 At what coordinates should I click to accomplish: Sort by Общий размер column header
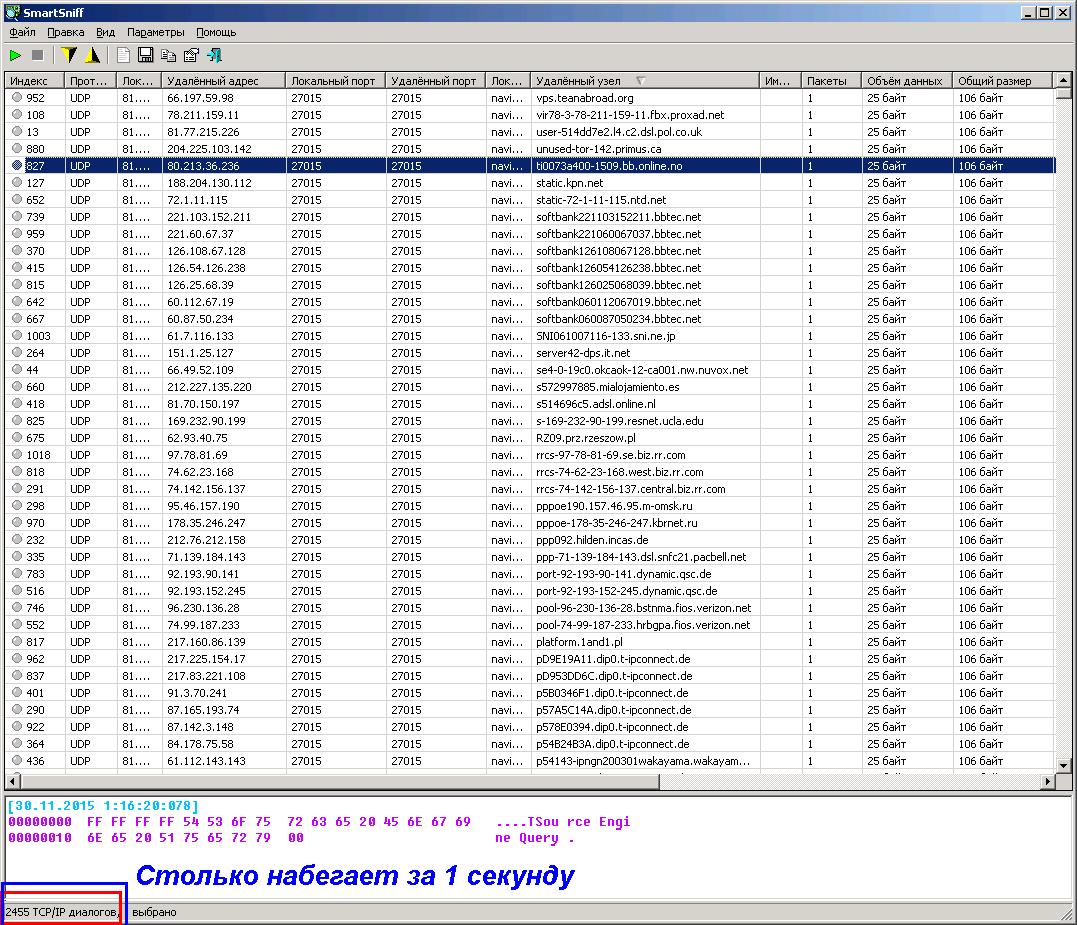pos(1002,81)
